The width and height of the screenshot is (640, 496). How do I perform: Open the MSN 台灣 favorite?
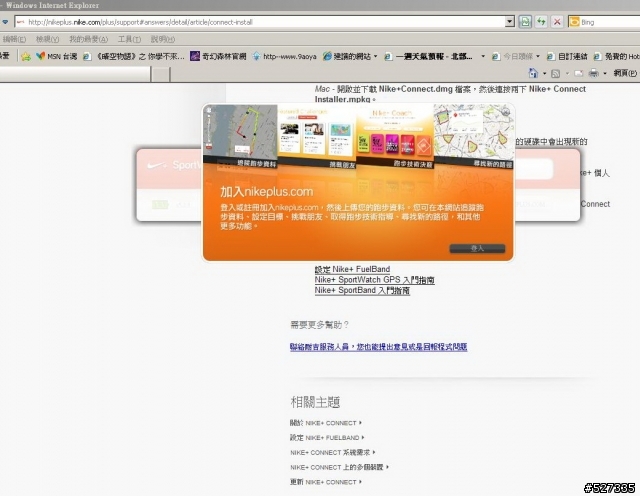(57, 56)
